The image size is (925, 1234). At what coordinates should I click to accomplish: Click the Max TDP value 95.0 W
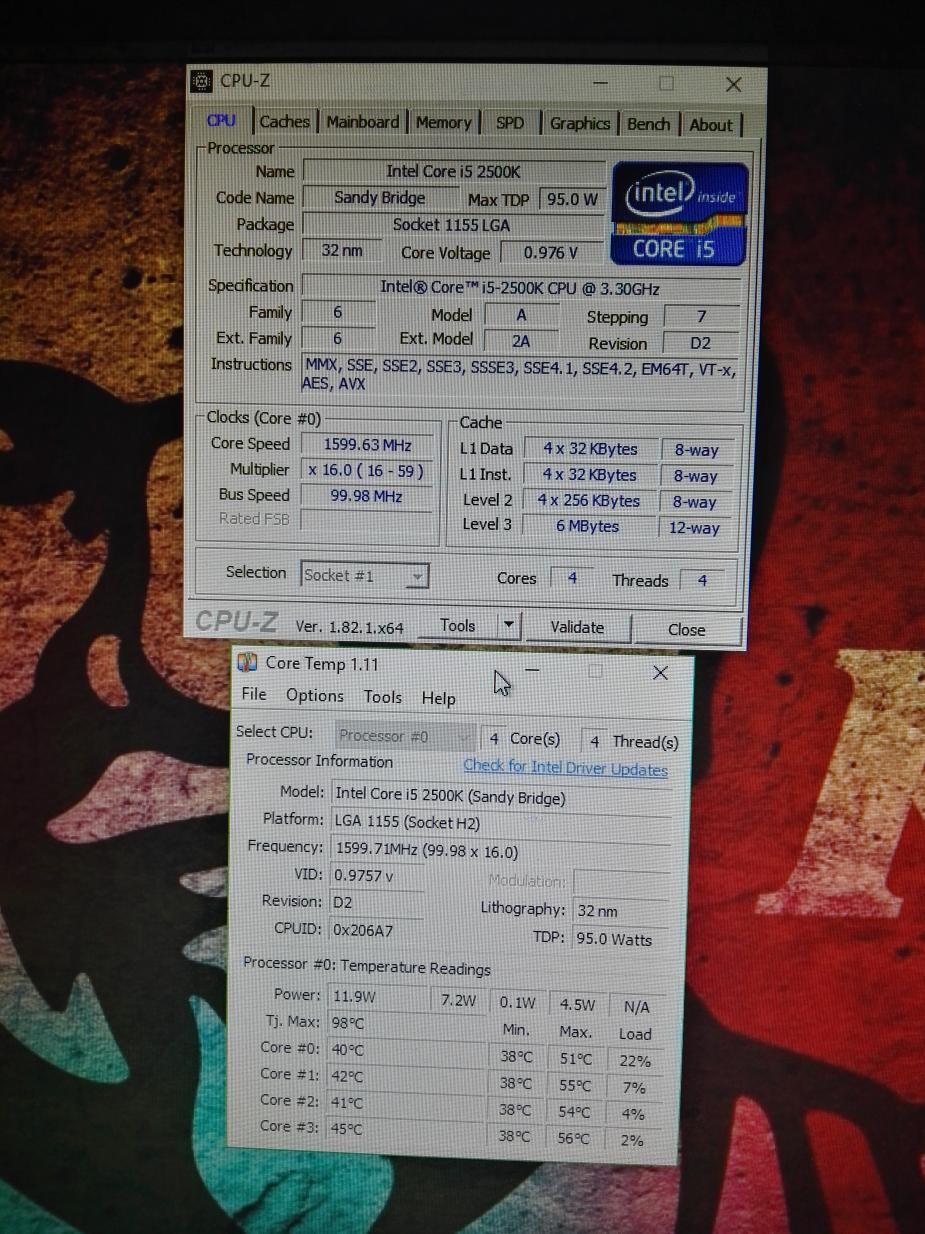[x=571, y=199]
